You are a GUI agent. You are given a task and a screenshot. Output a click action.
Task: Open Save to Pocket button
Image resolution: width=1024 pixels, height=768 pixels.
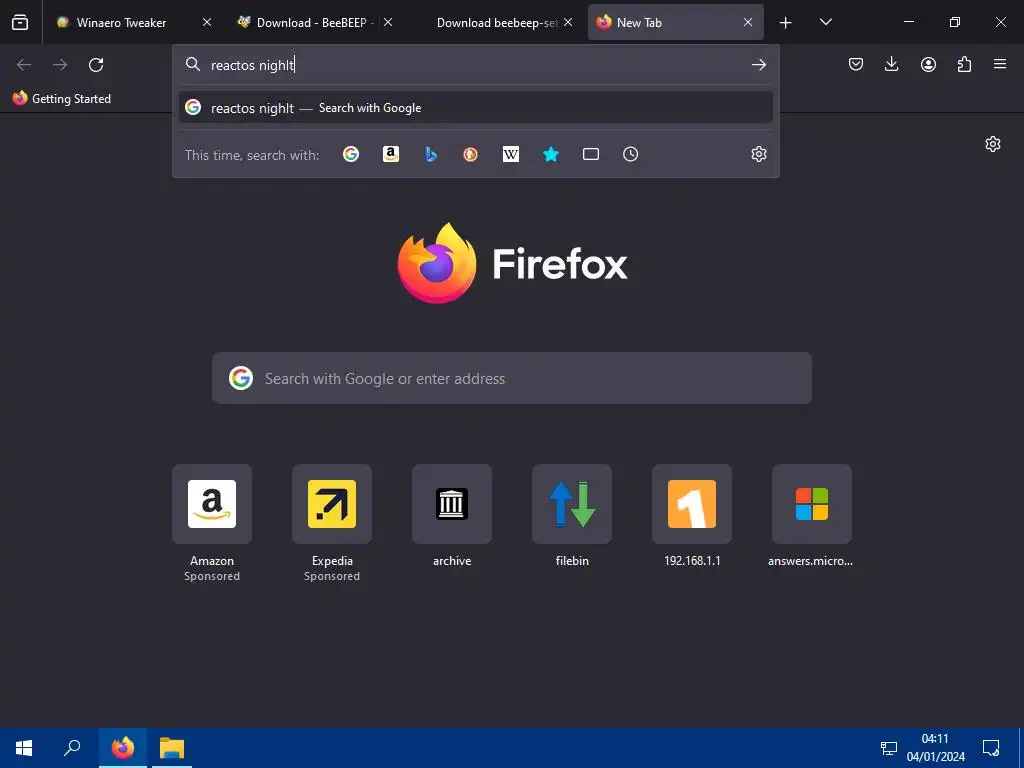[x=856, y=64]
